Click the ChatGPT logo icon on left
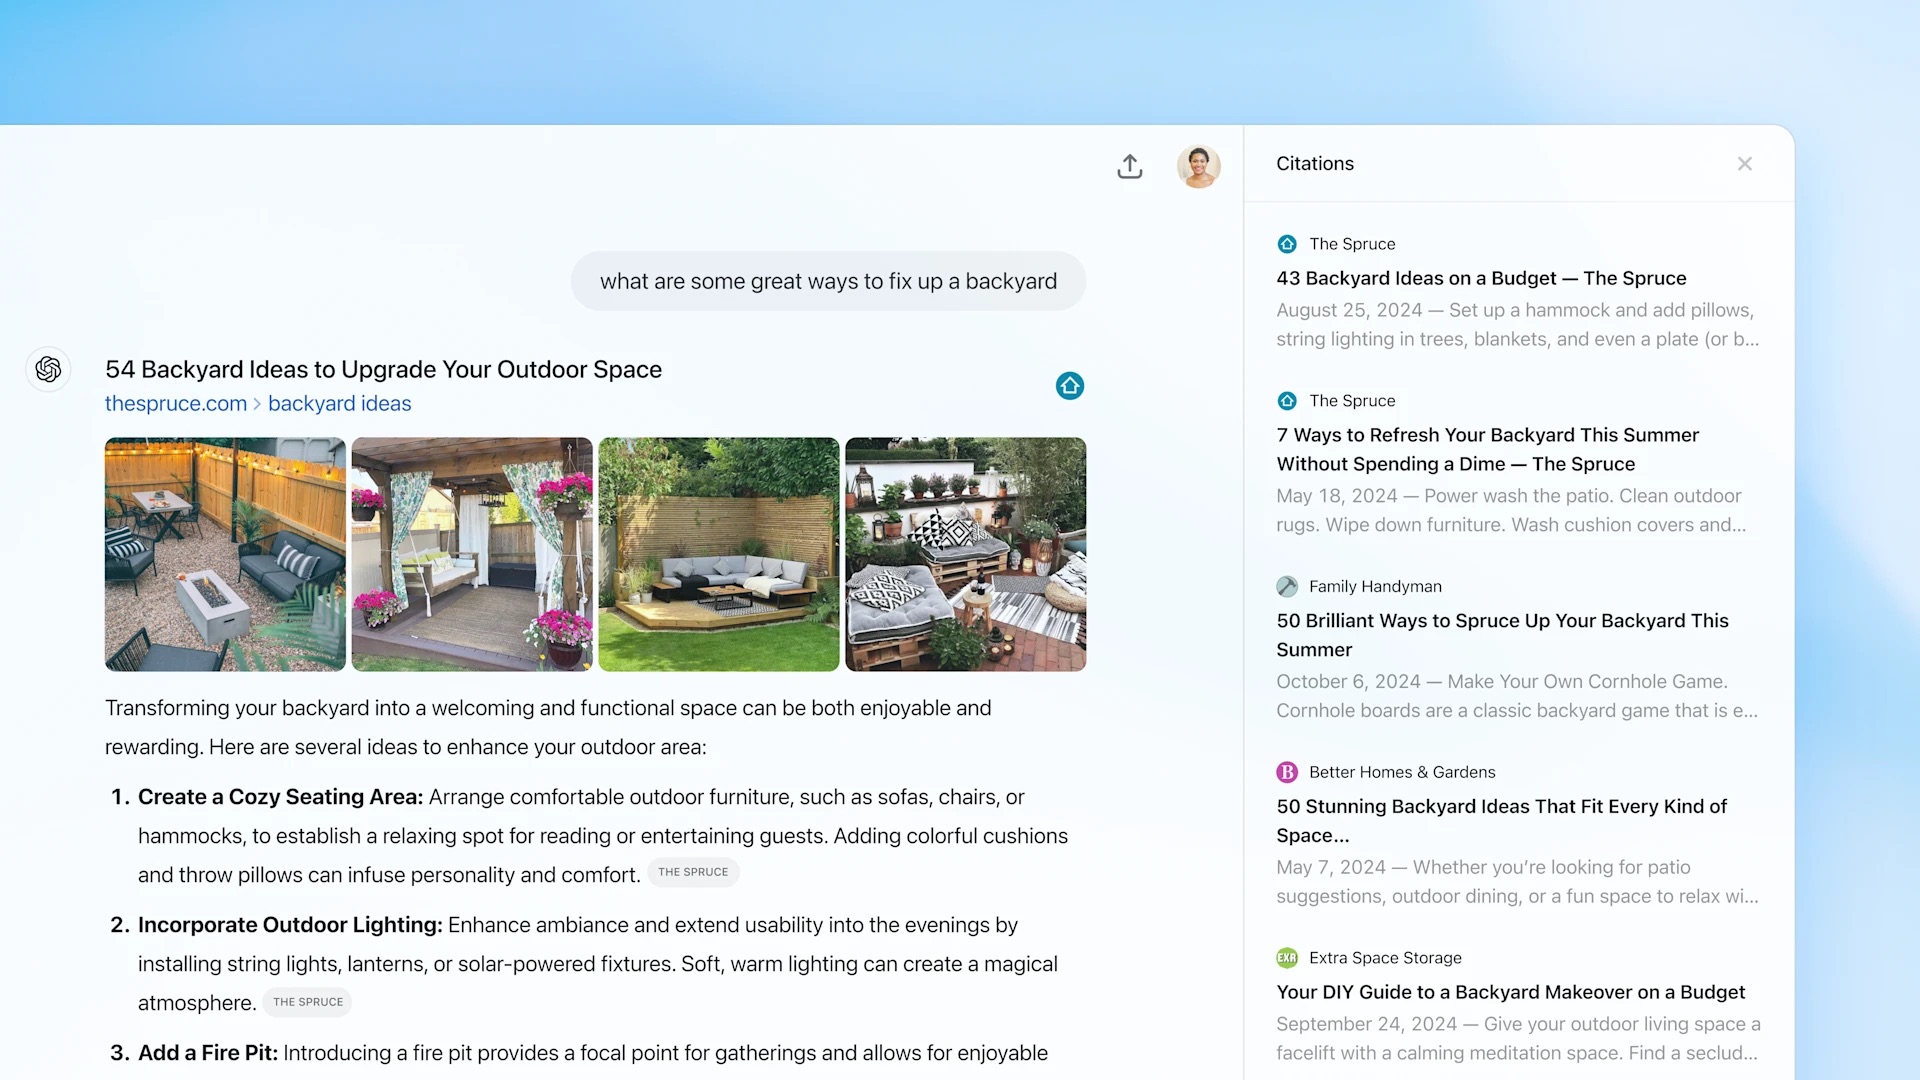1920x1080 pixels. pos(47,369)
